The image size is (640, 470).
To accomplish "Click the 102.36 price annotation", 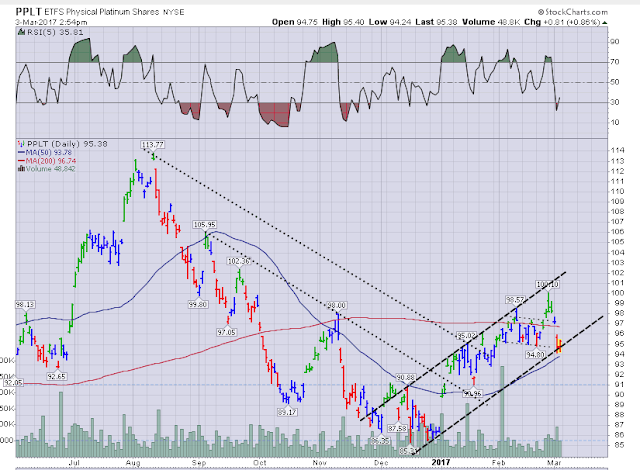I will [239, 261].
